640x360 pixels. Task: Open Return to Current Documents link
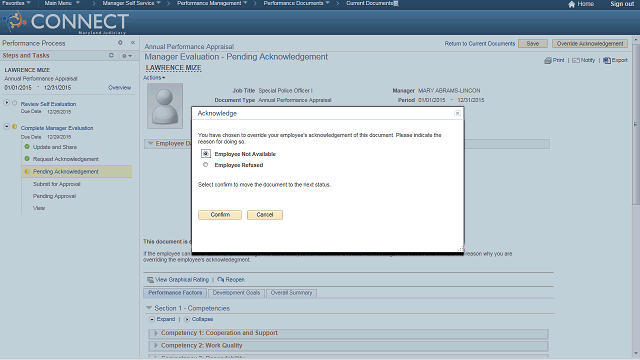click(480, 44)
